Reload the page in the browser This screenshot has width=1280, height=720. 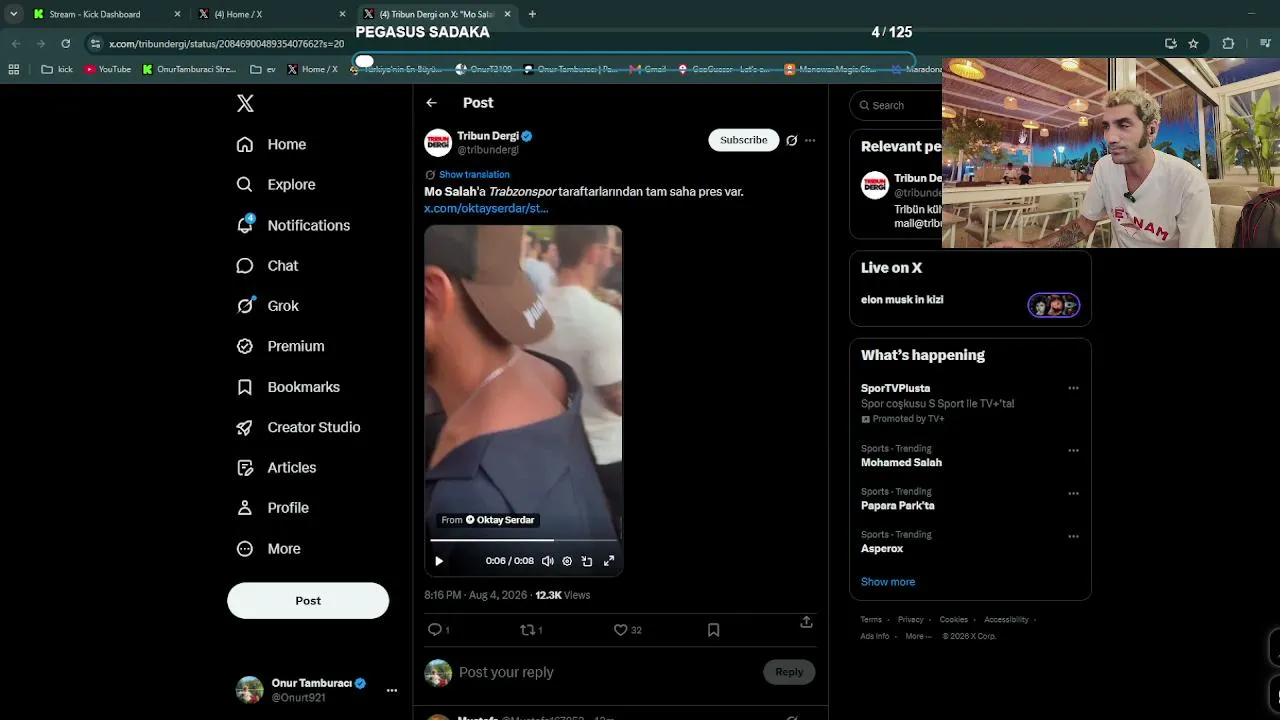[x=66, y=43]
